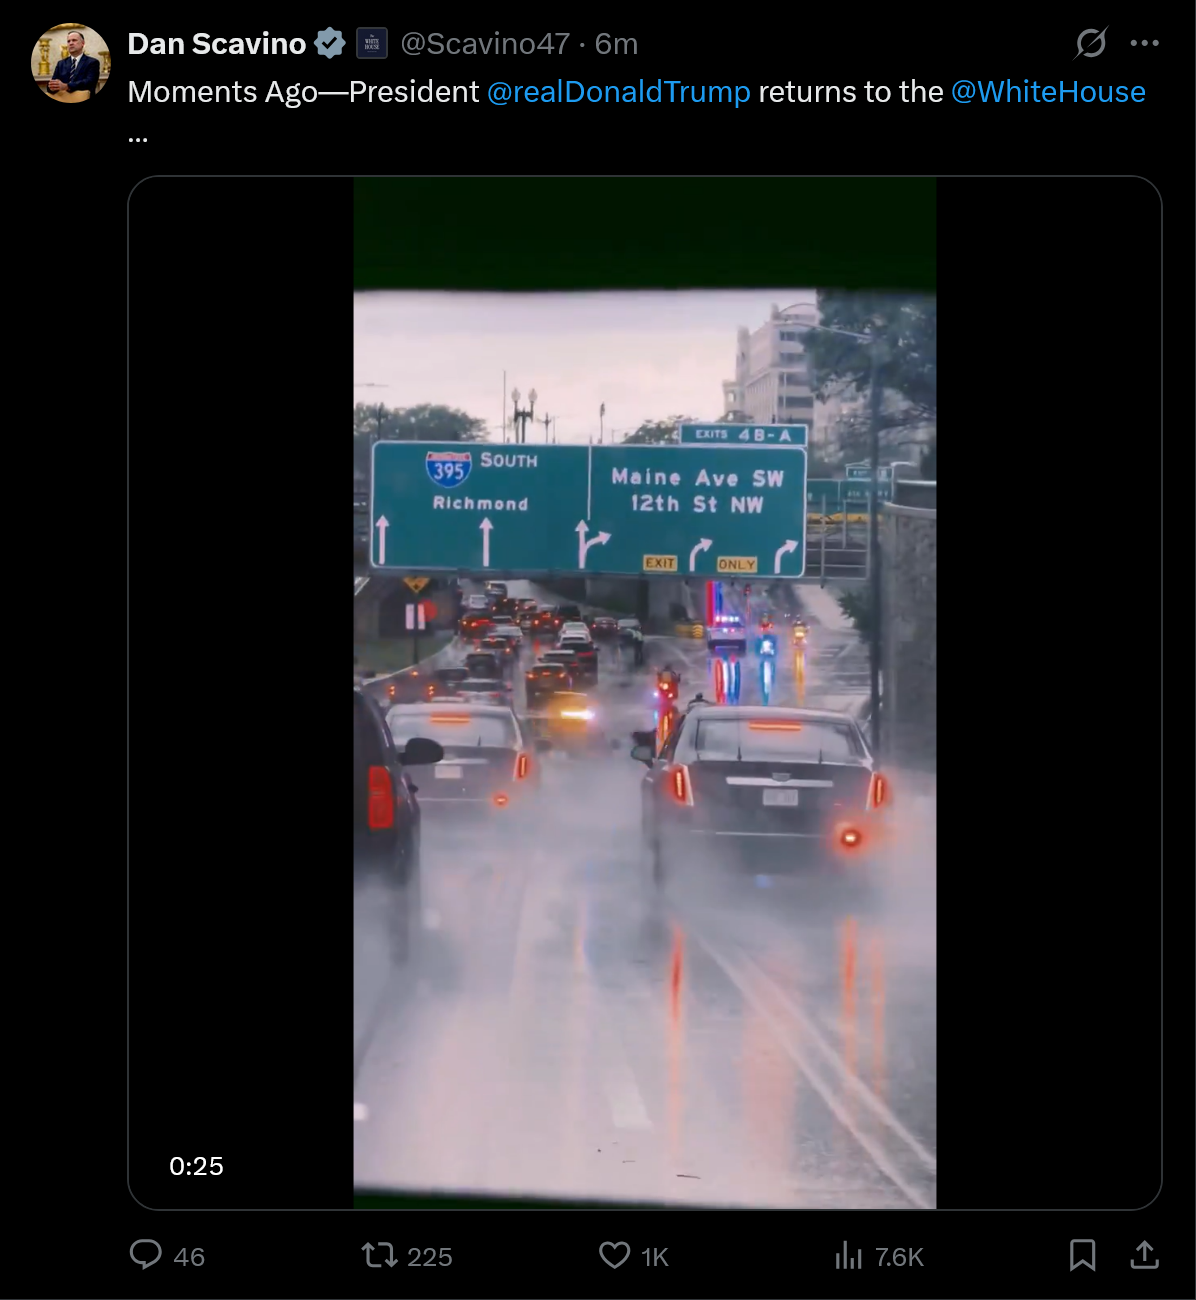Open the three-dot more options menu
Viewport: 1196px width, 1300px height.
click(1144, 43)
